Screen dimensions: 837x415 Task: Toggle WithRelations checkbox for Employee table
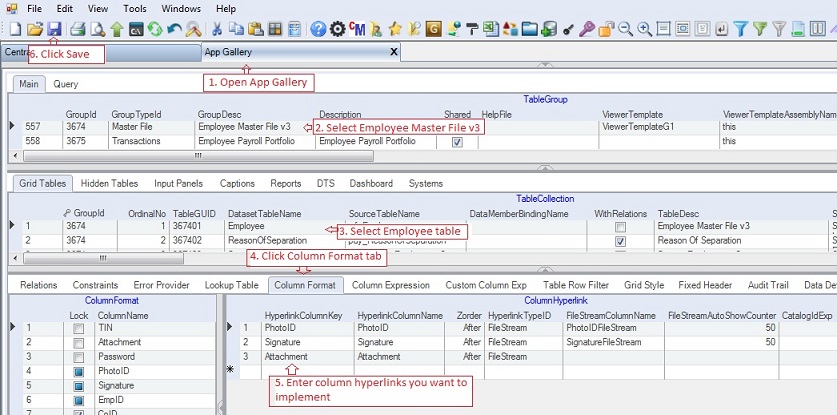pos(620,227)
